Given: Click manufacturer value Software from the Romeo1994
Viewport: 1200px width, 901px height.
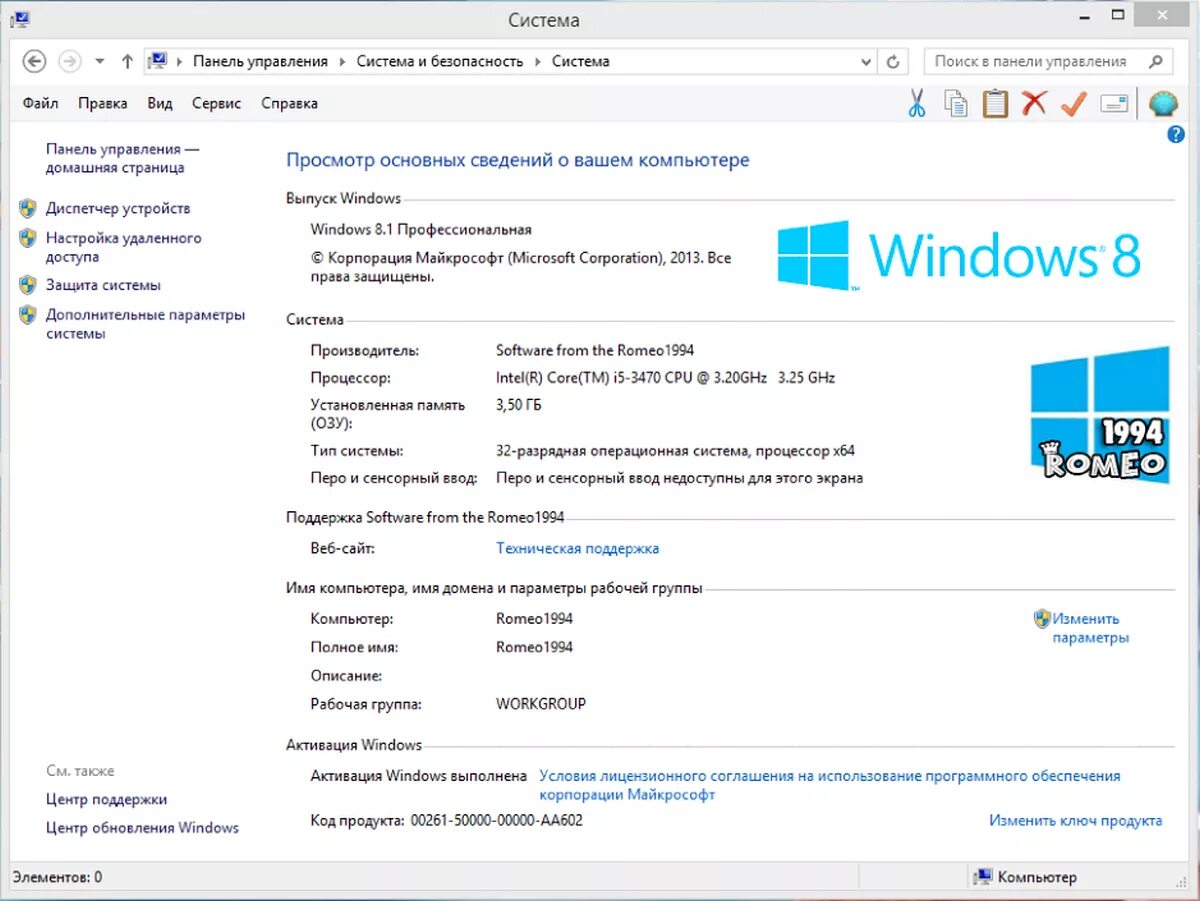Looking at the screenshot, I should (595, 350).
